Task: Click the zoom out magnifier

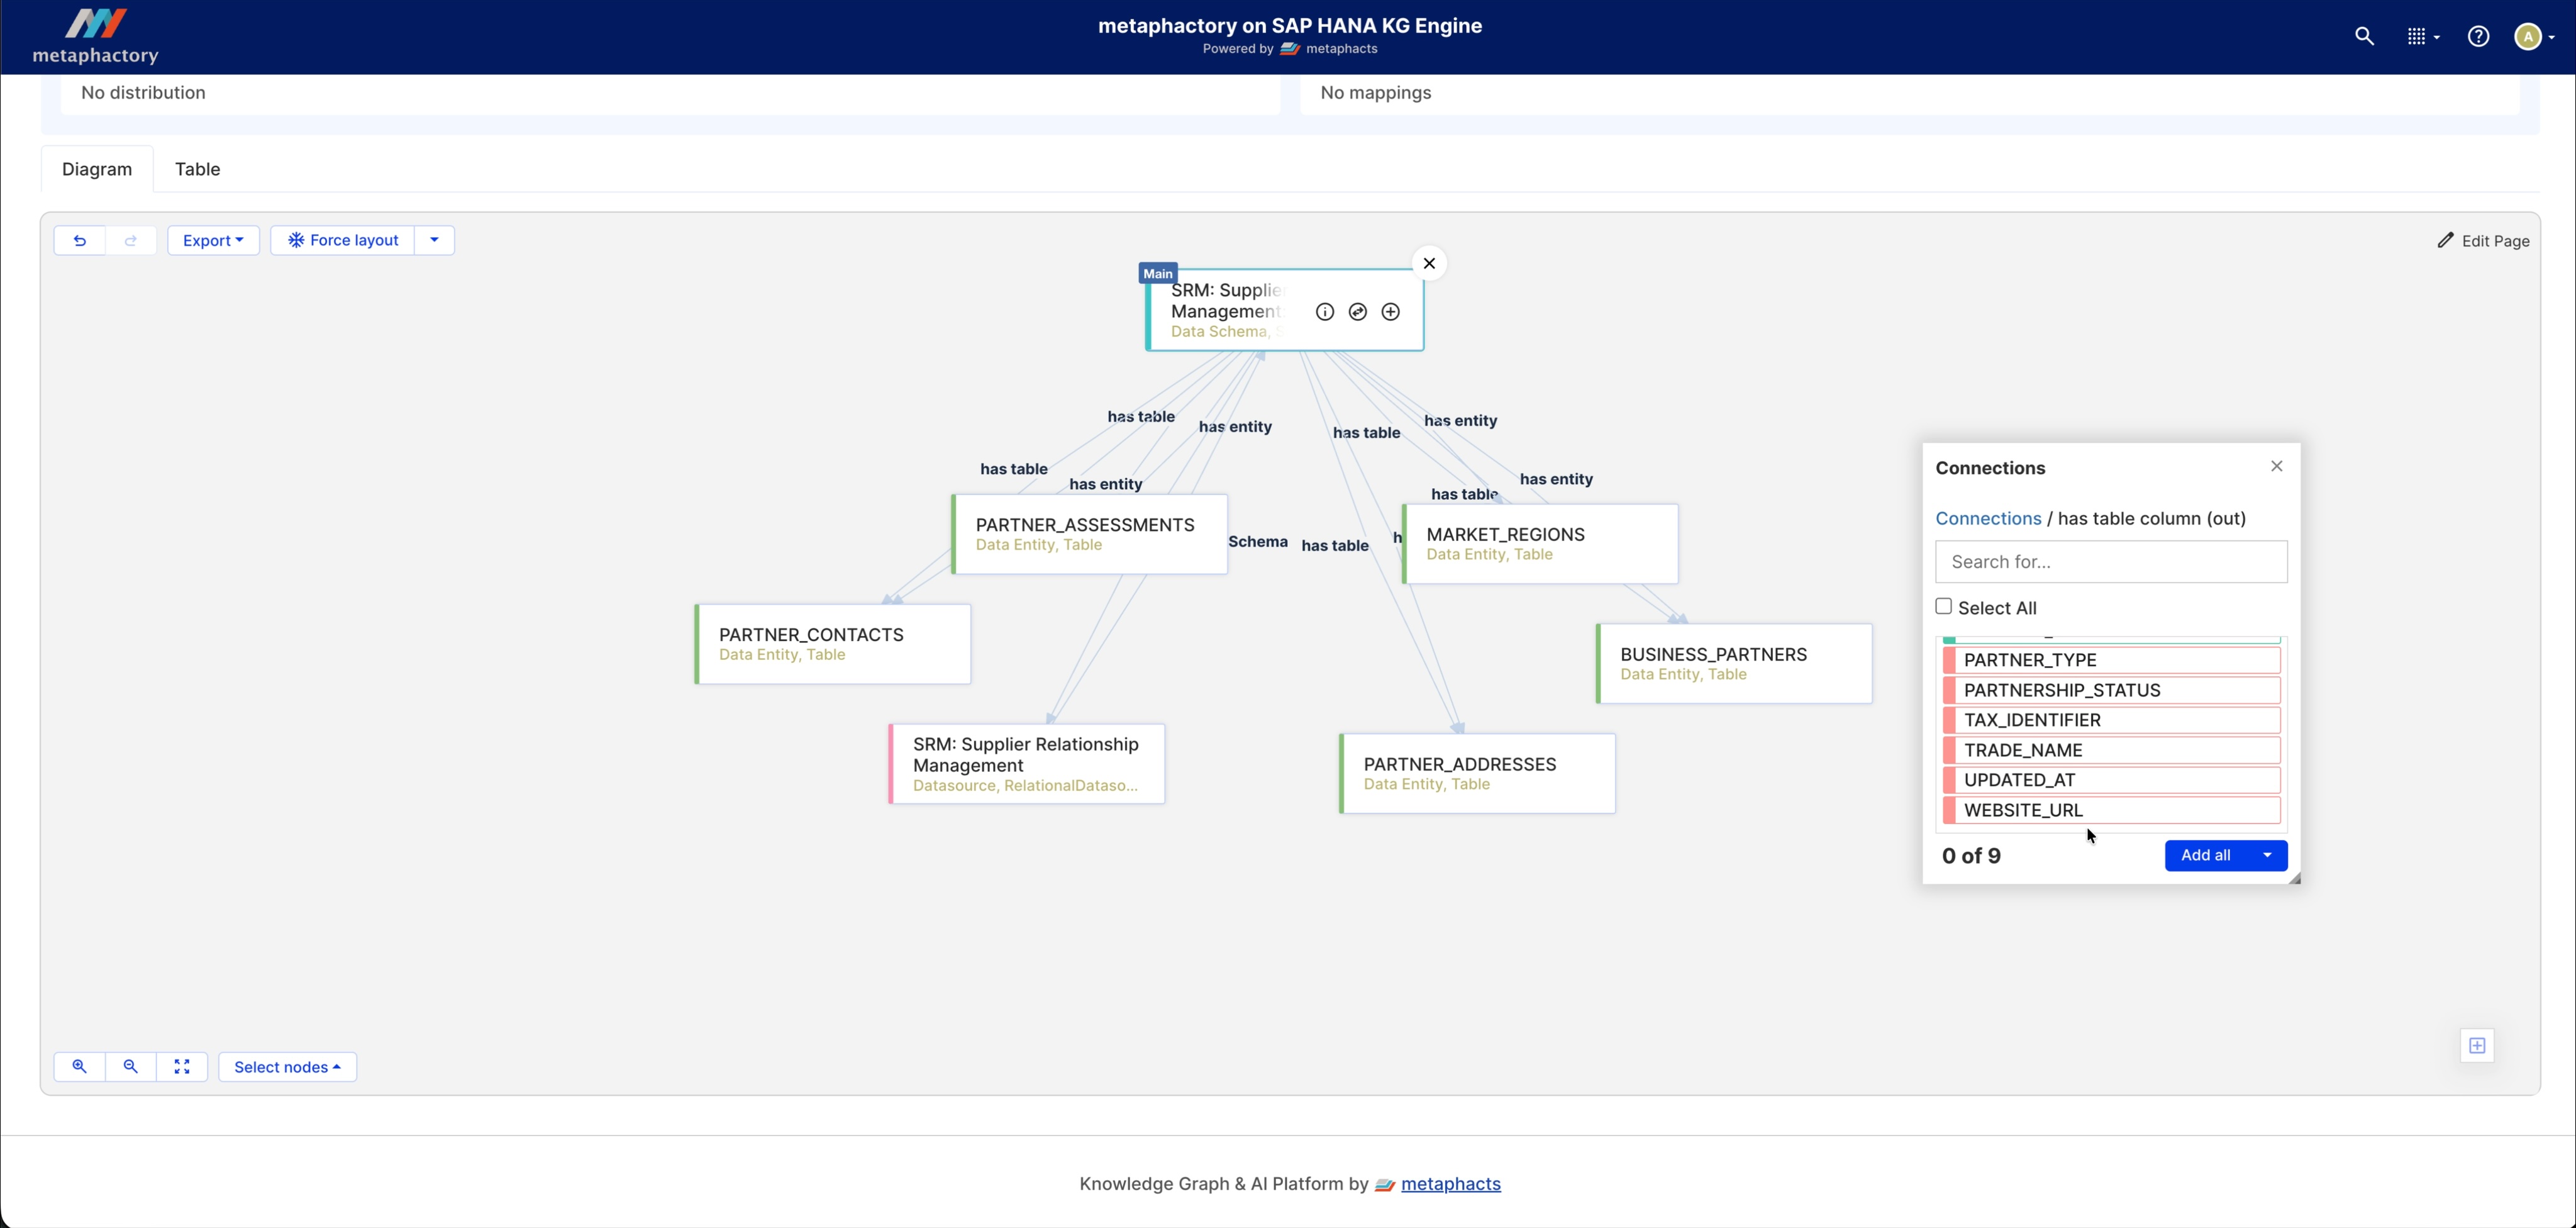Action: pos(131,1066)
